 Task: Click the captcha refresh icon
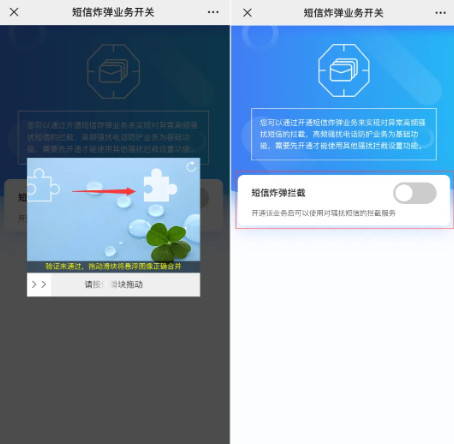[191, 167]
